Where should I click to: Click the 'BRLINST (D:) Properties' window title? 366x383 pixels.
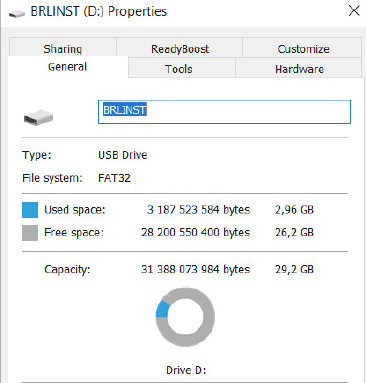coord(99,12)
